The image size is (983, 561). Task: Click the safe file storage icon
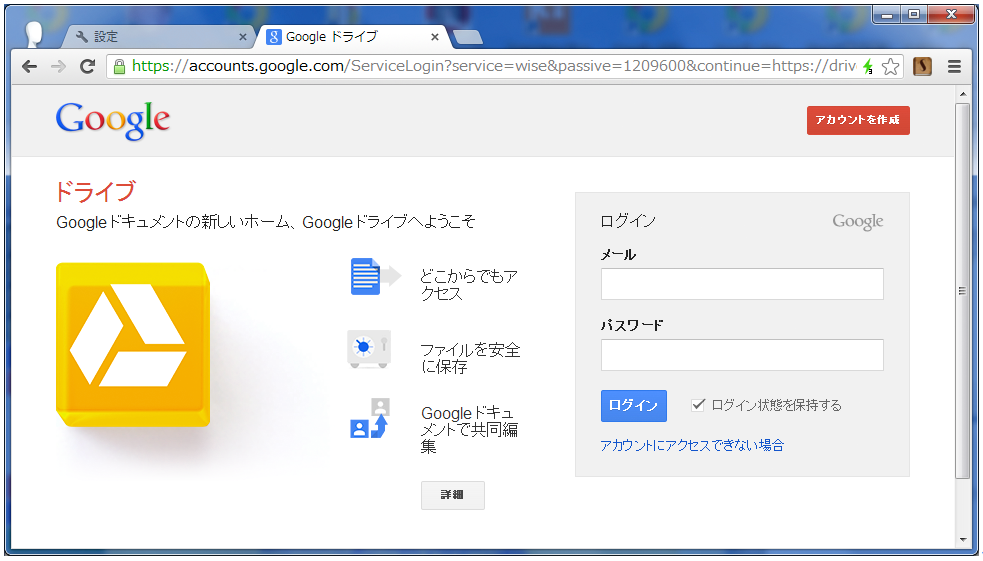(x=369, y=349)
